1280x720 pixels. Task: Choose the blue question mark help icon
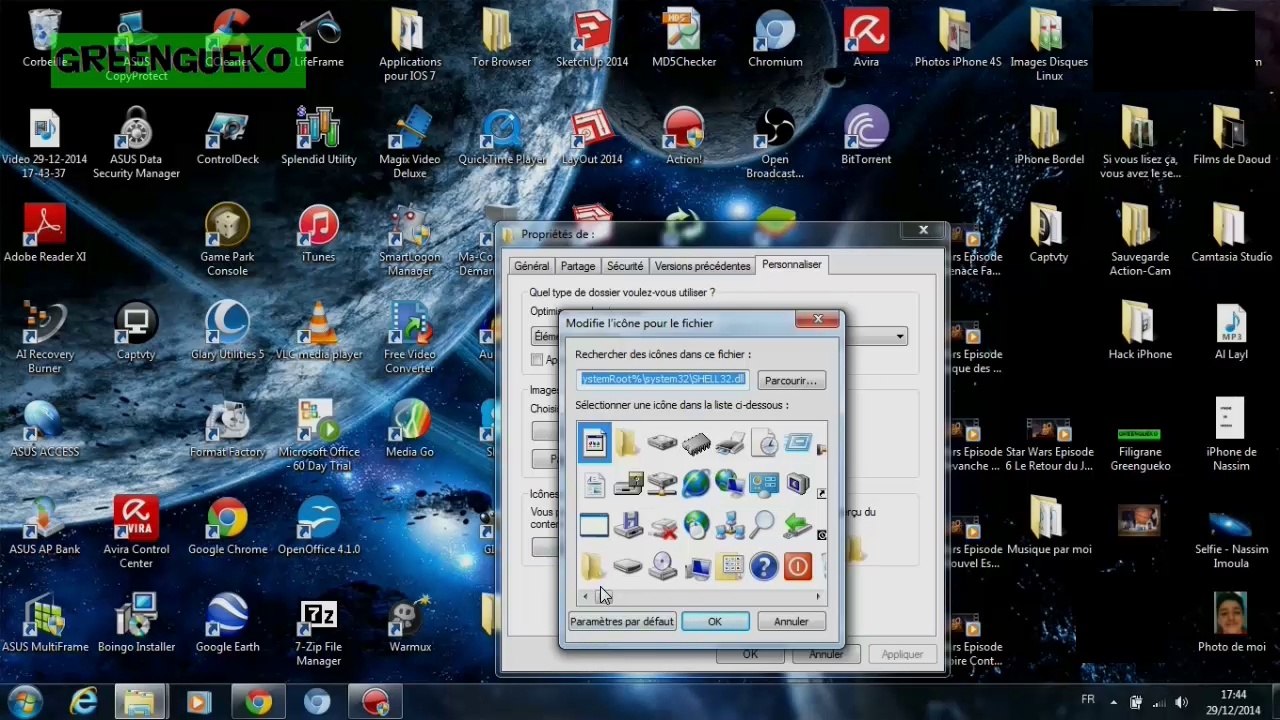(764, 567)
